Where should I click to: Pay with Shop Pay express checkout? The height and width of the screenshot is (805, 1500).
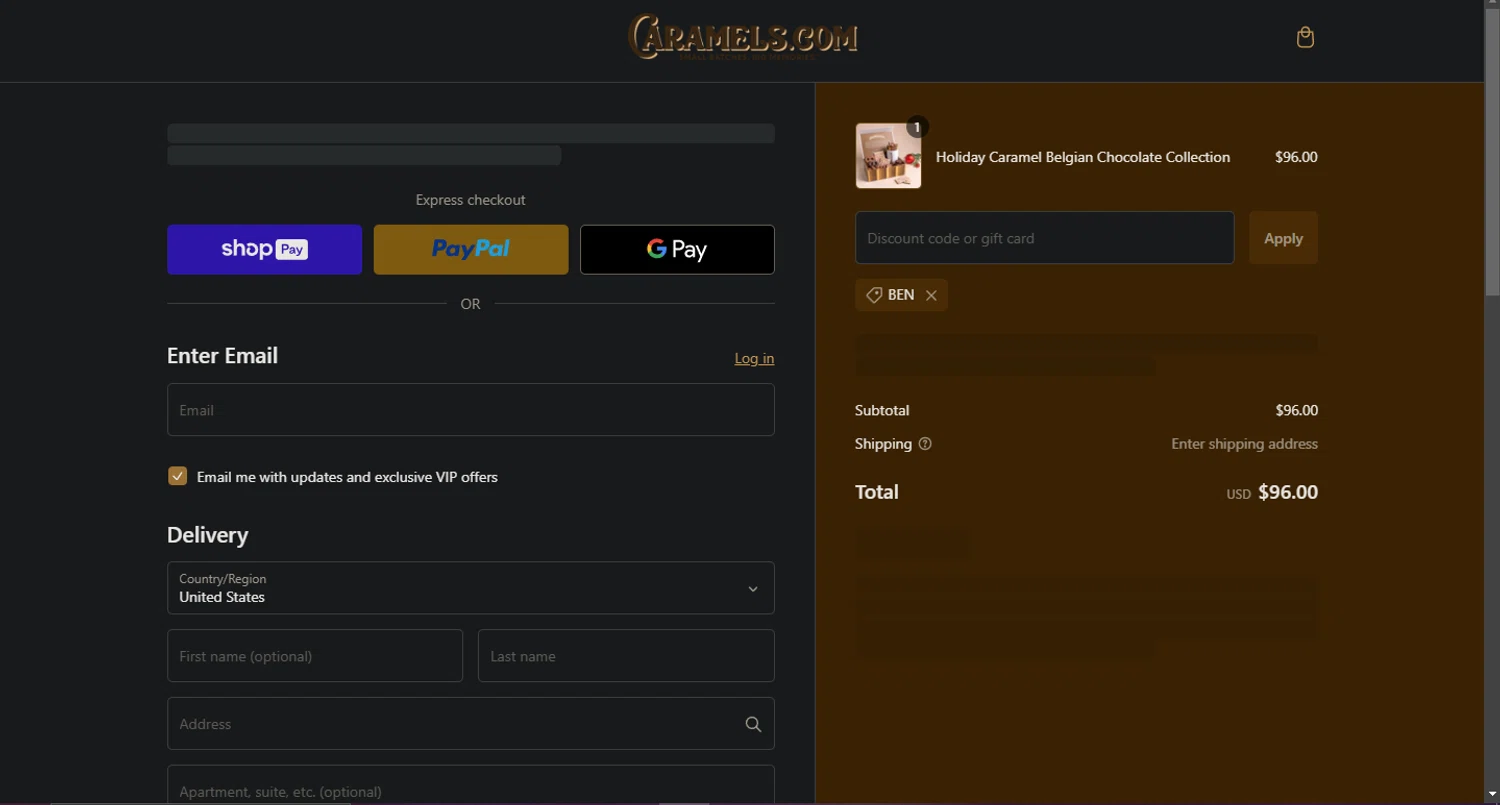pos(265,249)
